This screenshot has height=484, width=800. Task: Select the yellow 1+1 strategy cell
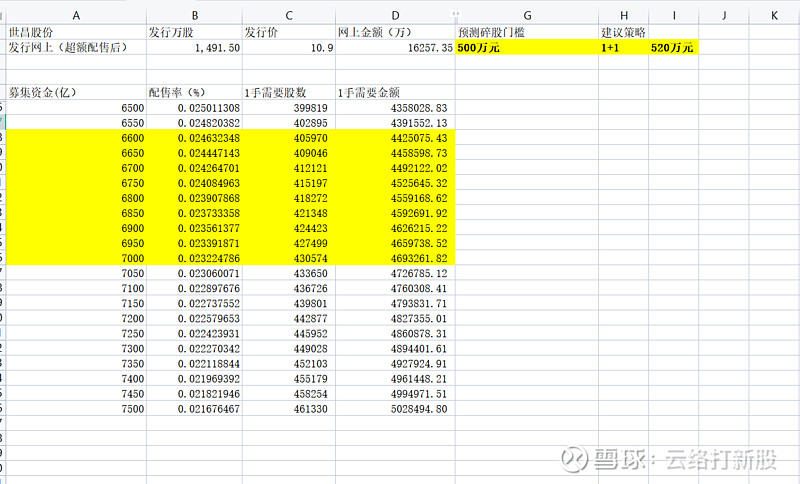click(622, 47)
